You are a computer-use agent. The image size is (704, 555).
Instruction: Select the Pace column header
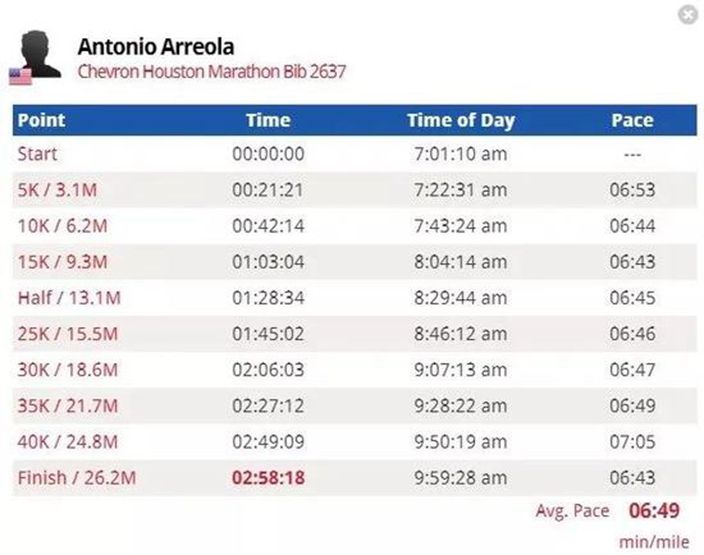[x=632, y=120]
